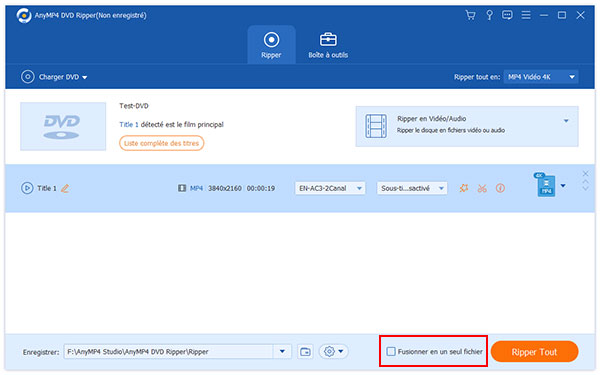The image size is (600, 375).
Task: Move Title 1 down with the arrow
Action: pyautogui.click(x=585, y=189)
